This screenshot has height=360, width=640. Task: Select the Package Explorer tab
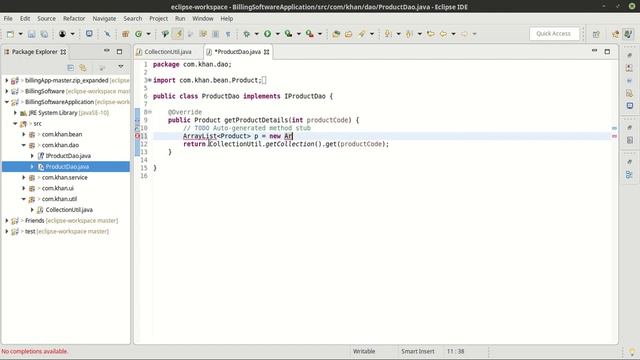click(35, 52)
